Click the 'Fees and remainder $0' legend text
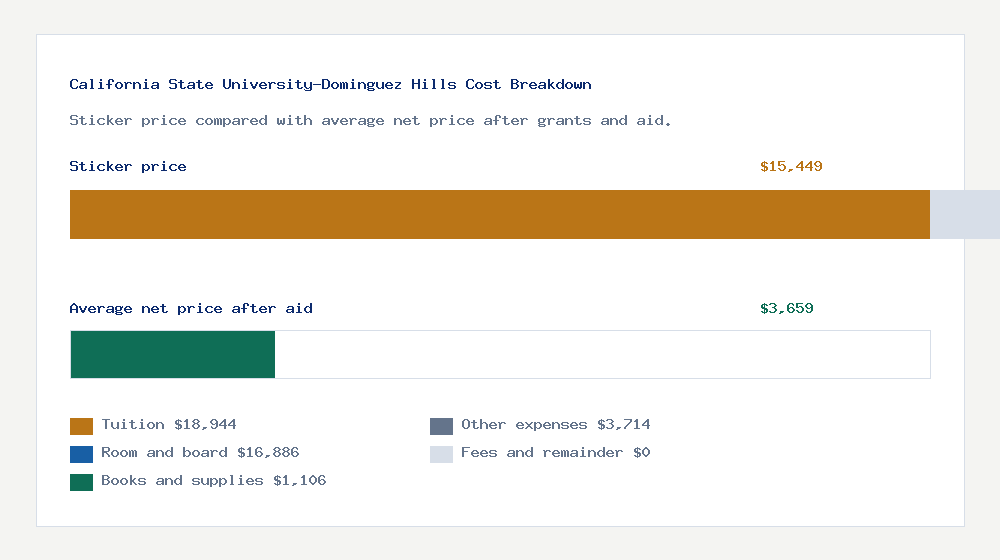Viewport: 1000px width, 560px height. point(555,453)
